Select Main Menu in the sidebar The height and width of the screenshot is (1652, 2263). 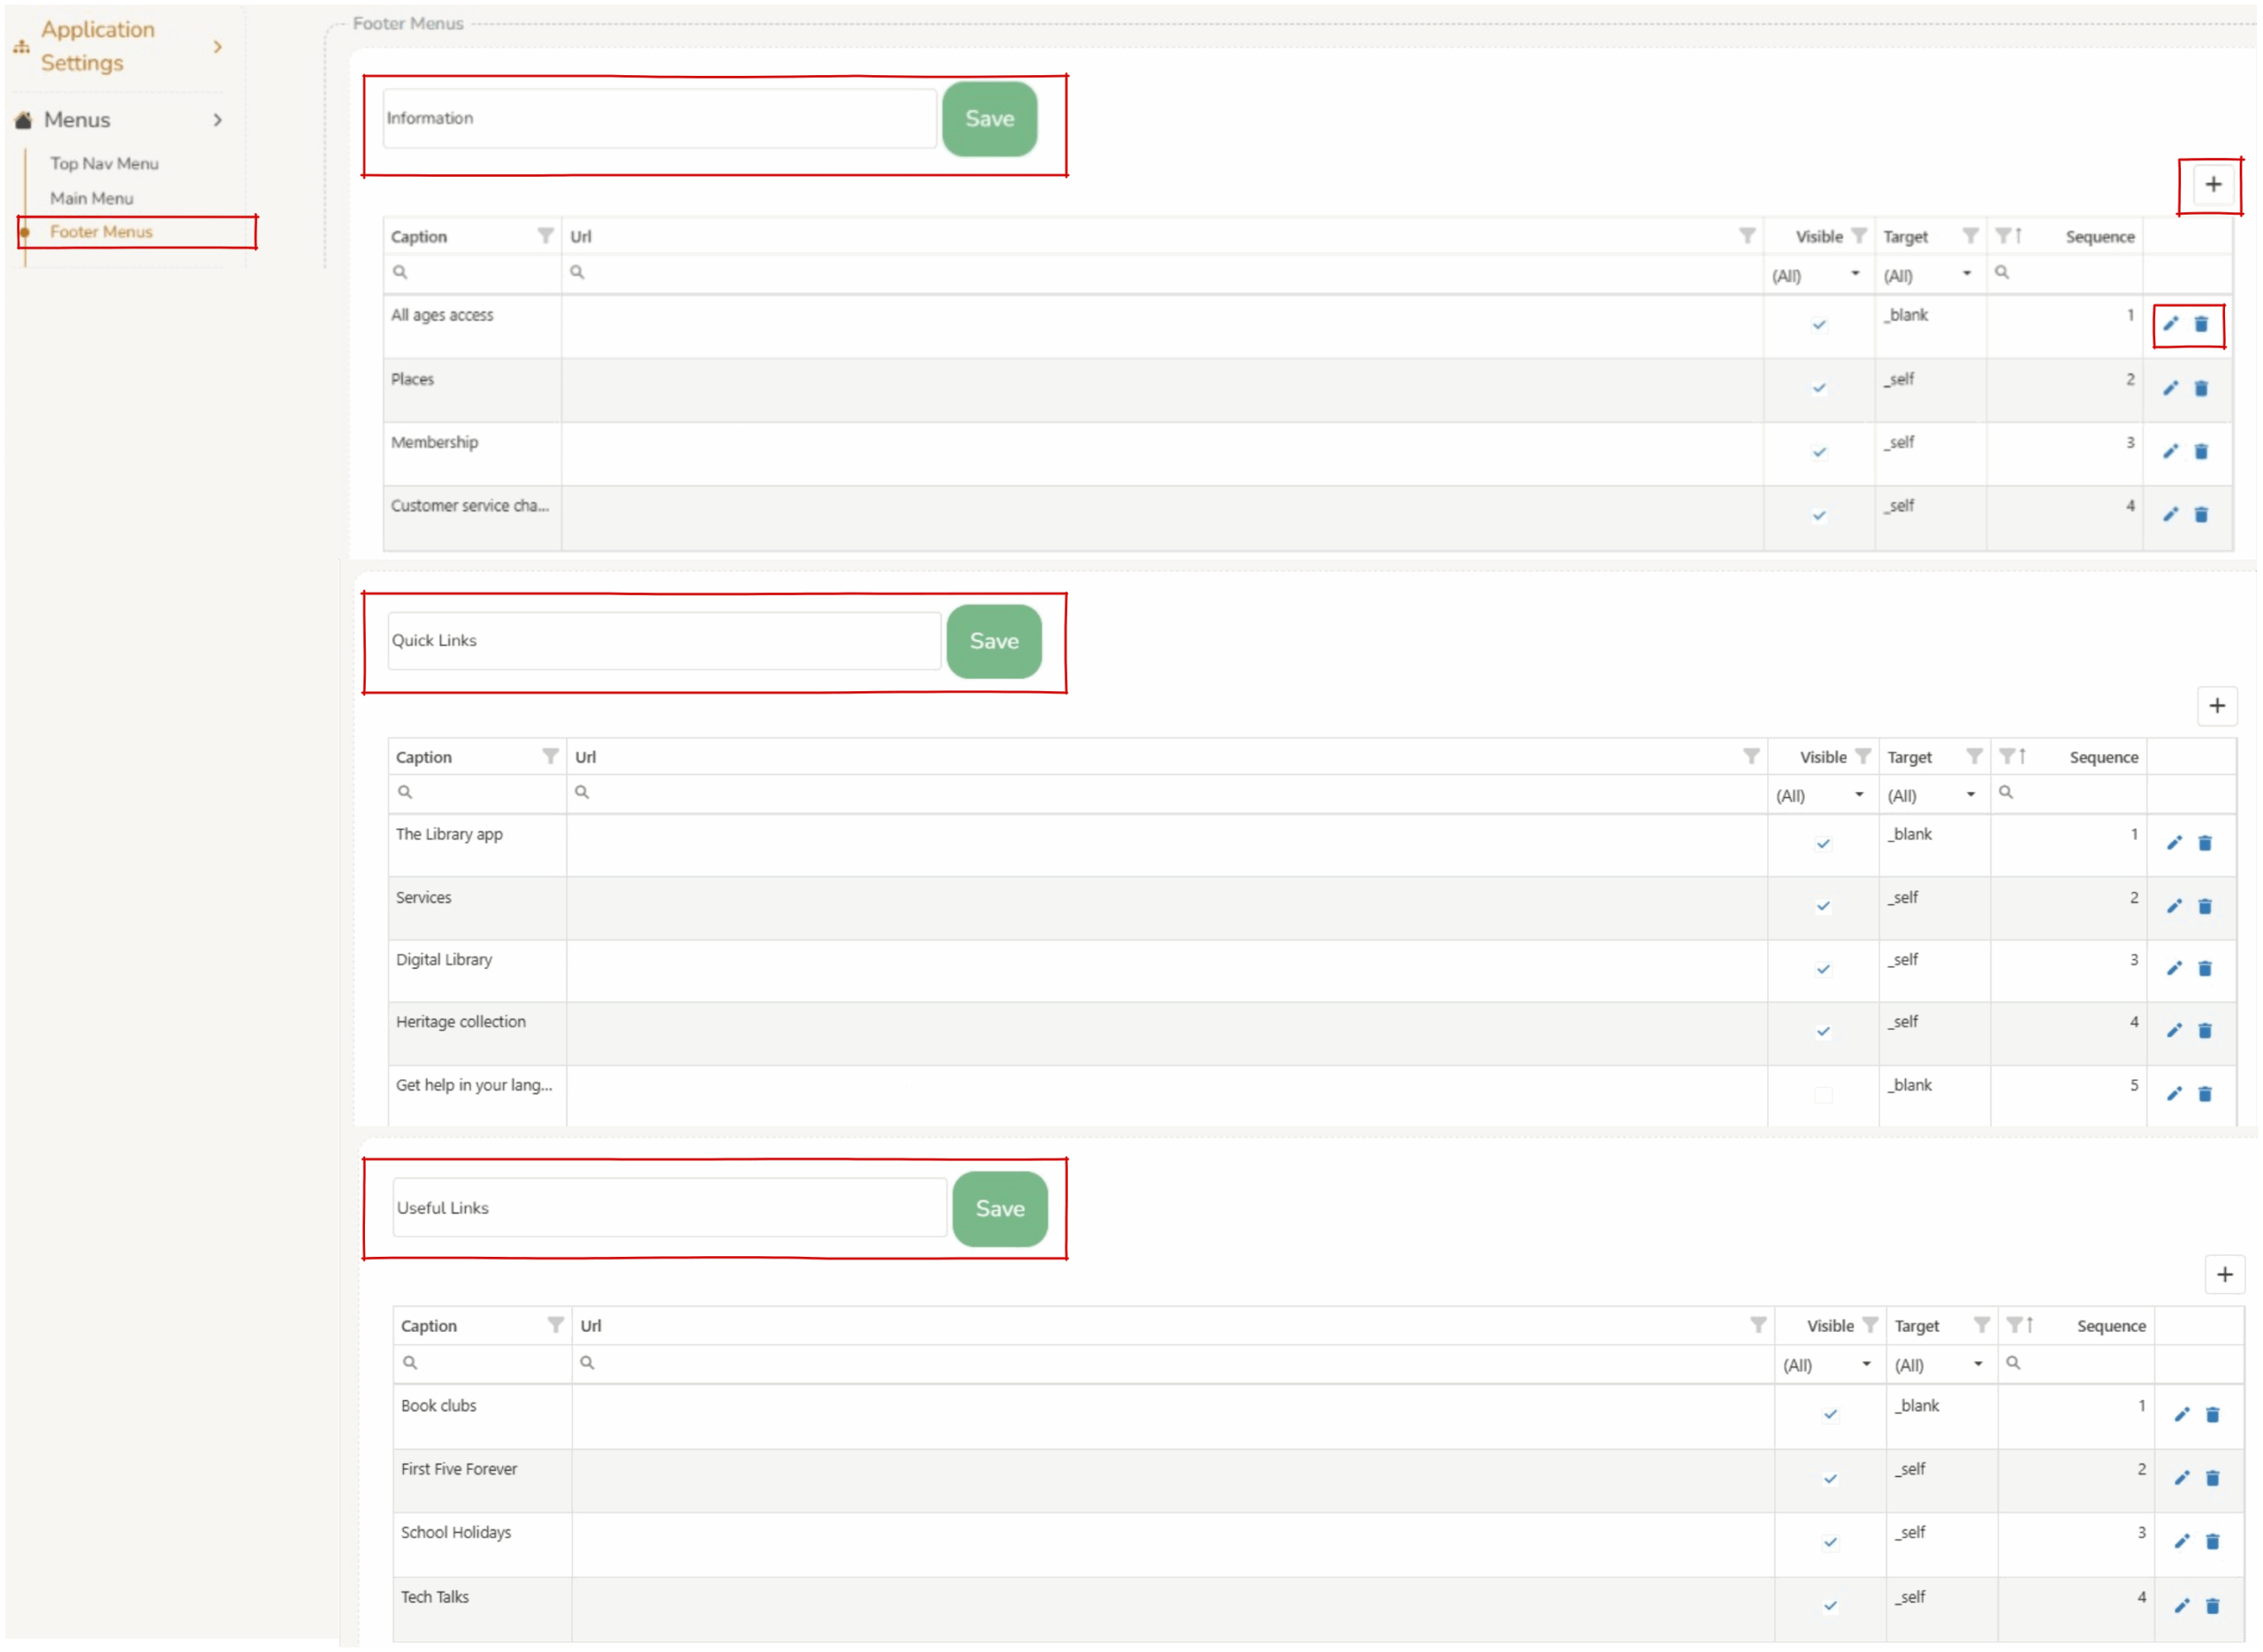point(91,198)
